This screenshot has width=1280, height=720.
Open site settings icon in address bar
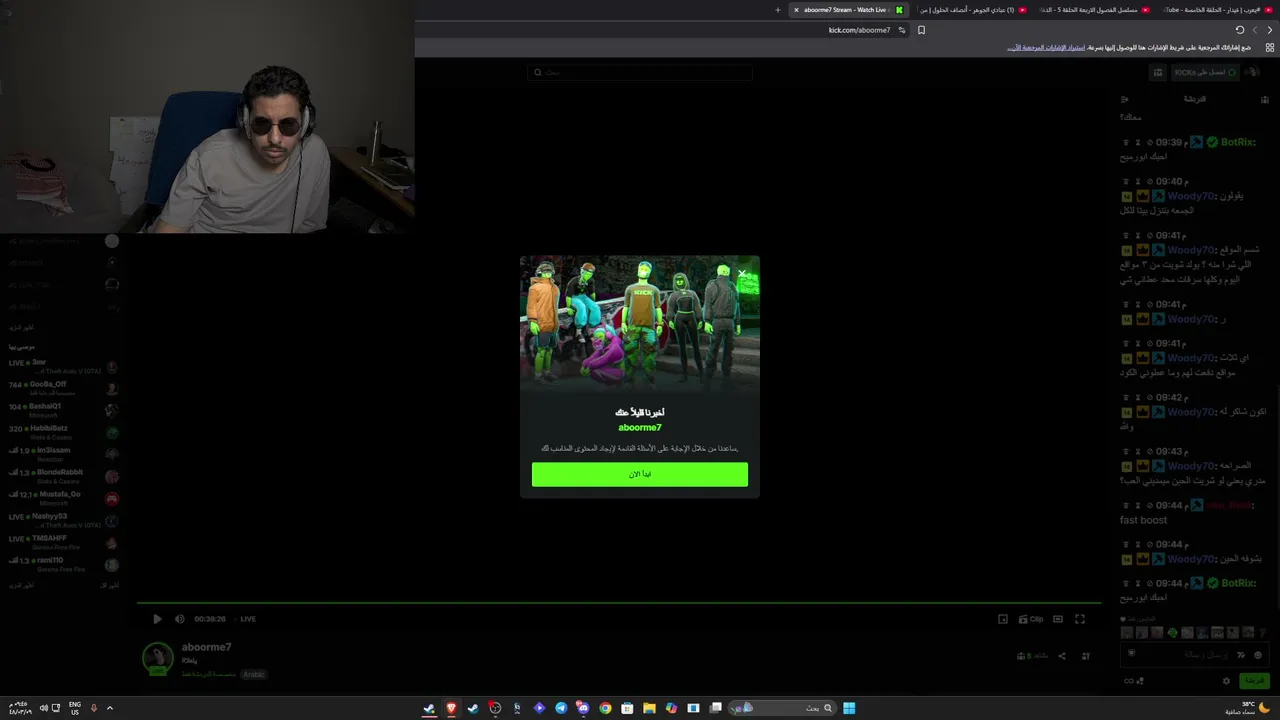pos(901,30)
